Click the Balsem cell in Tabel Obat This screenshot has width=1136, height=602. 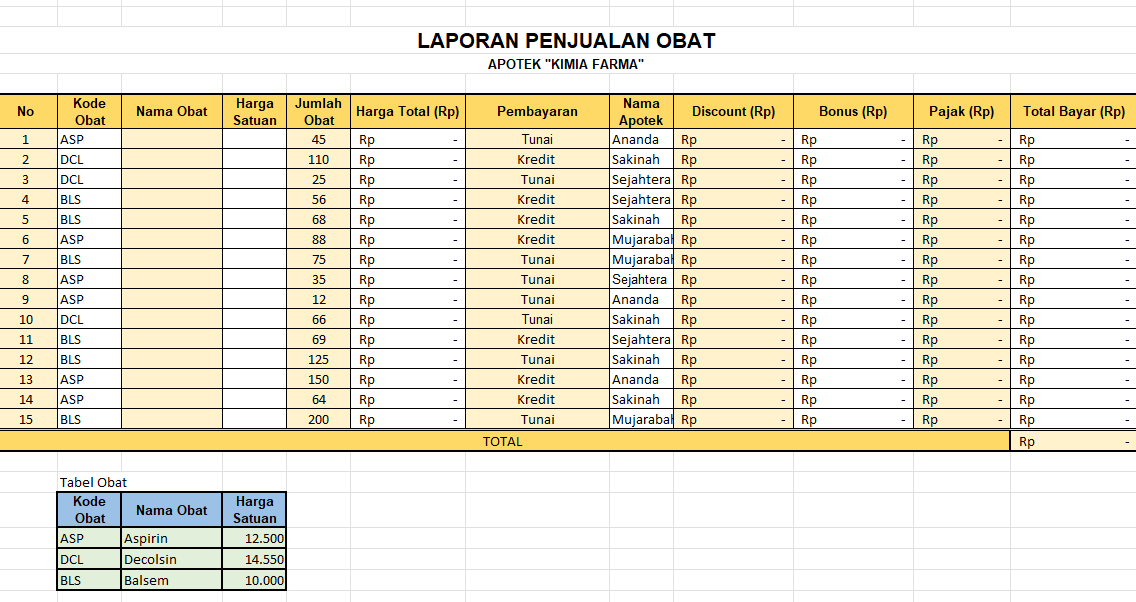(x=172, y=580)
